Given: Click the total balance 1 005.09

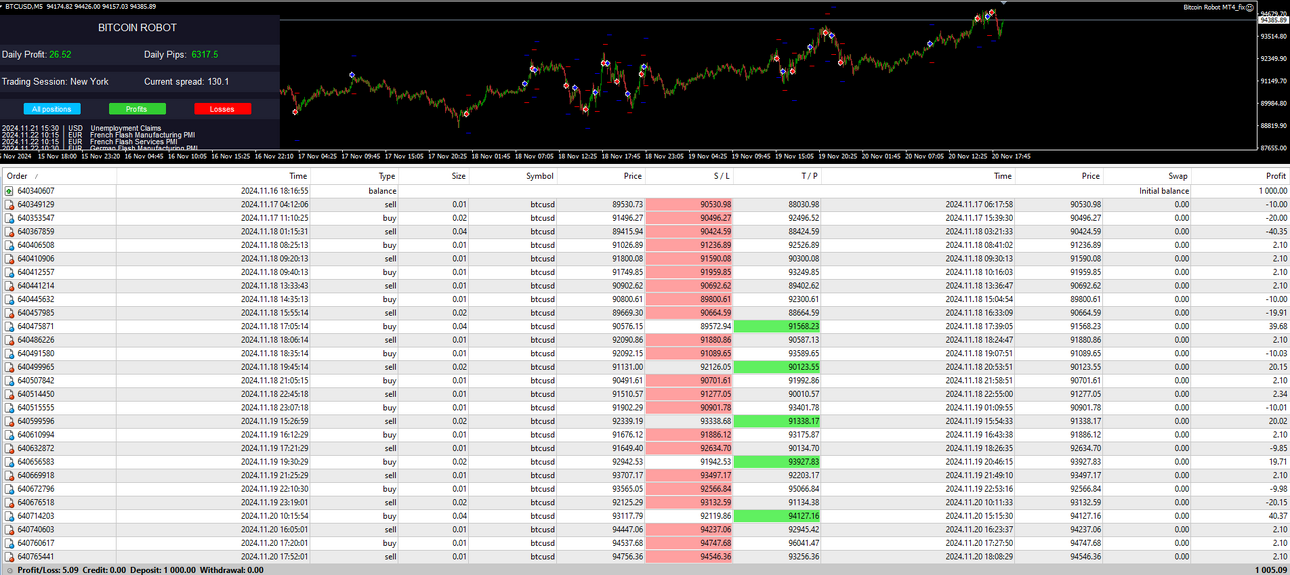Looking at the screenshot, I should pyautogui.click(x=1271, y=570).
